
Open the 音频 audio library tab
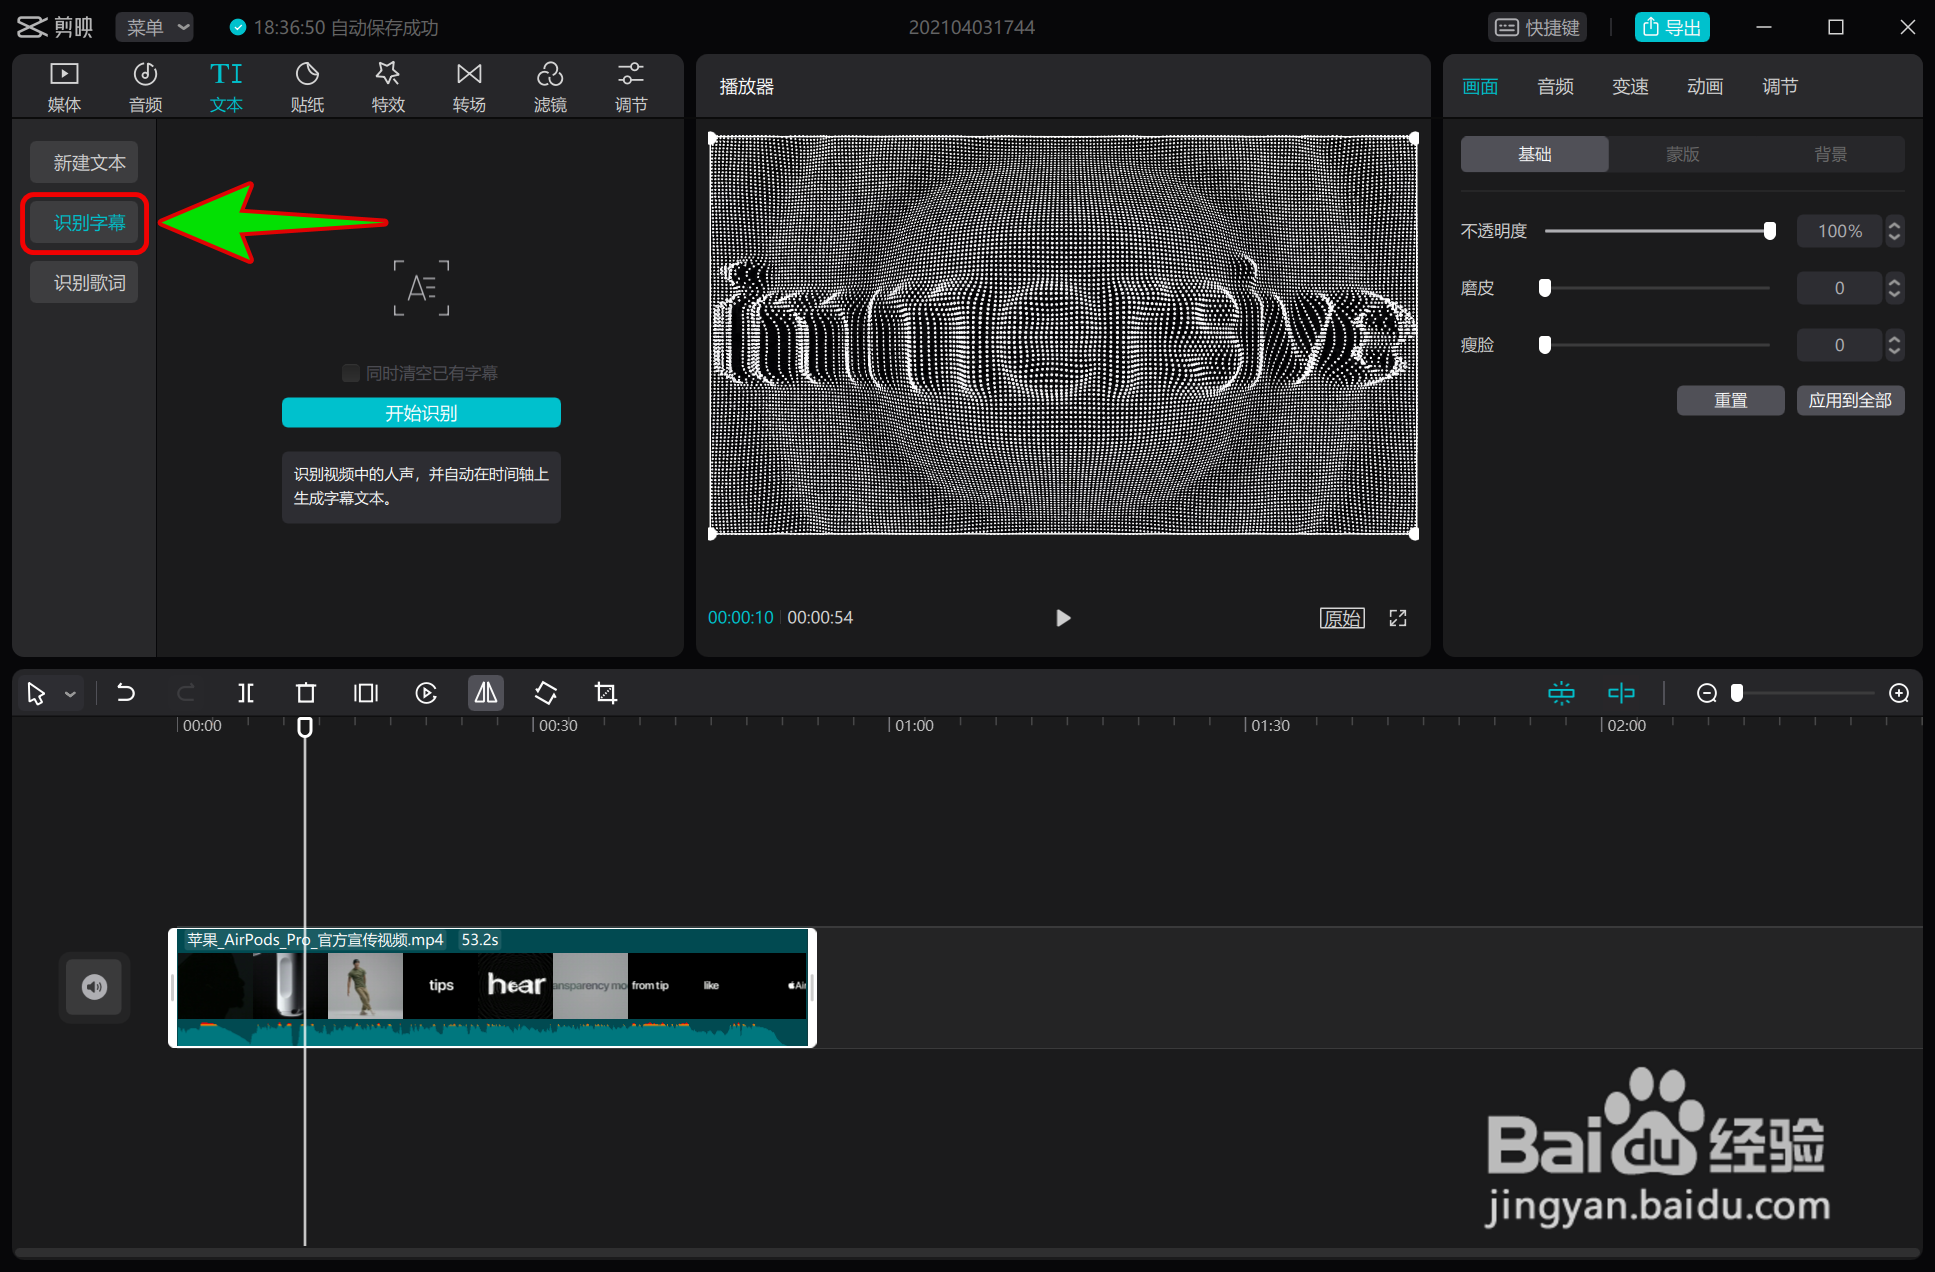tap(145, 87)
